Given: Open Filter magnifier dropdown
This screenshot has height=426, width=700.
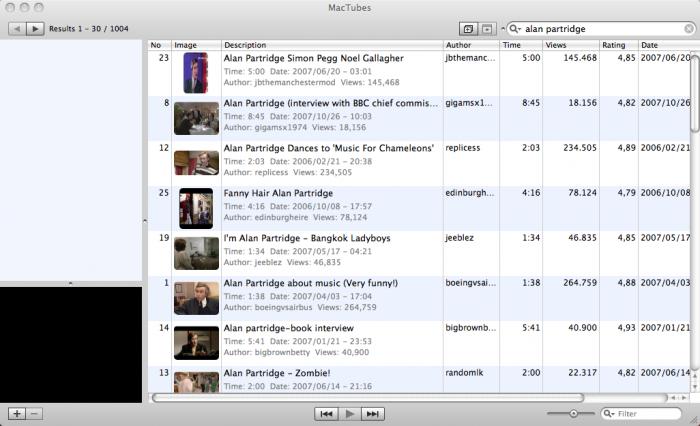Looking at the screenshot, I should (608, 413).
